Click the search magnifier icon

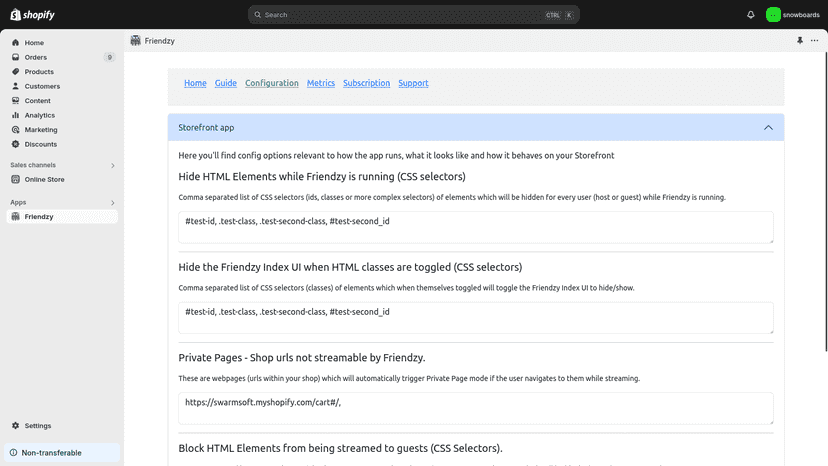tap(258, 15)
